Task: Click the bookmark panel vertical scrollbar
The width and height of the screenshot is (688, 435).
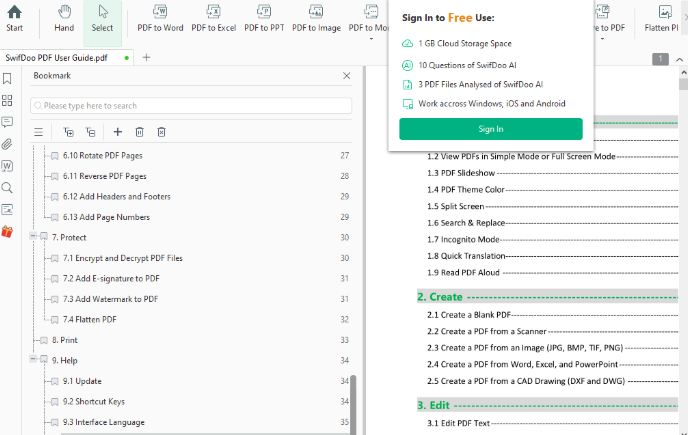Action: point(353,404)
